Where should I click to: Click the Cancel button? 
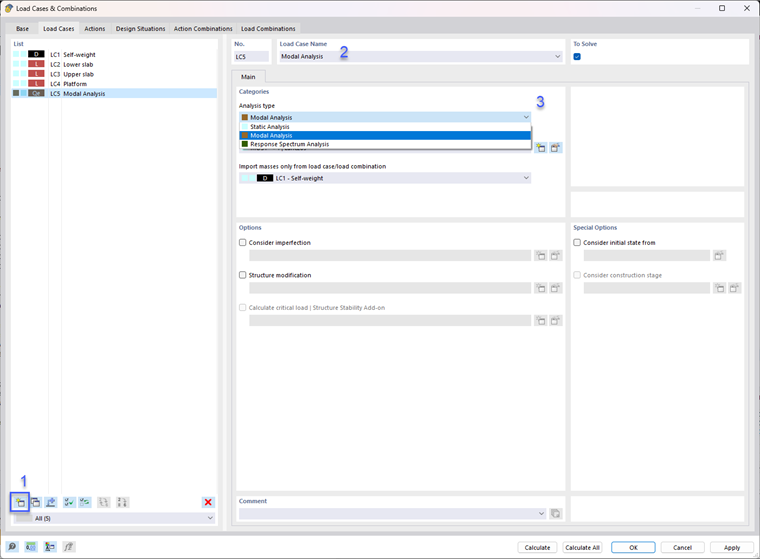[x=682, y=547]
